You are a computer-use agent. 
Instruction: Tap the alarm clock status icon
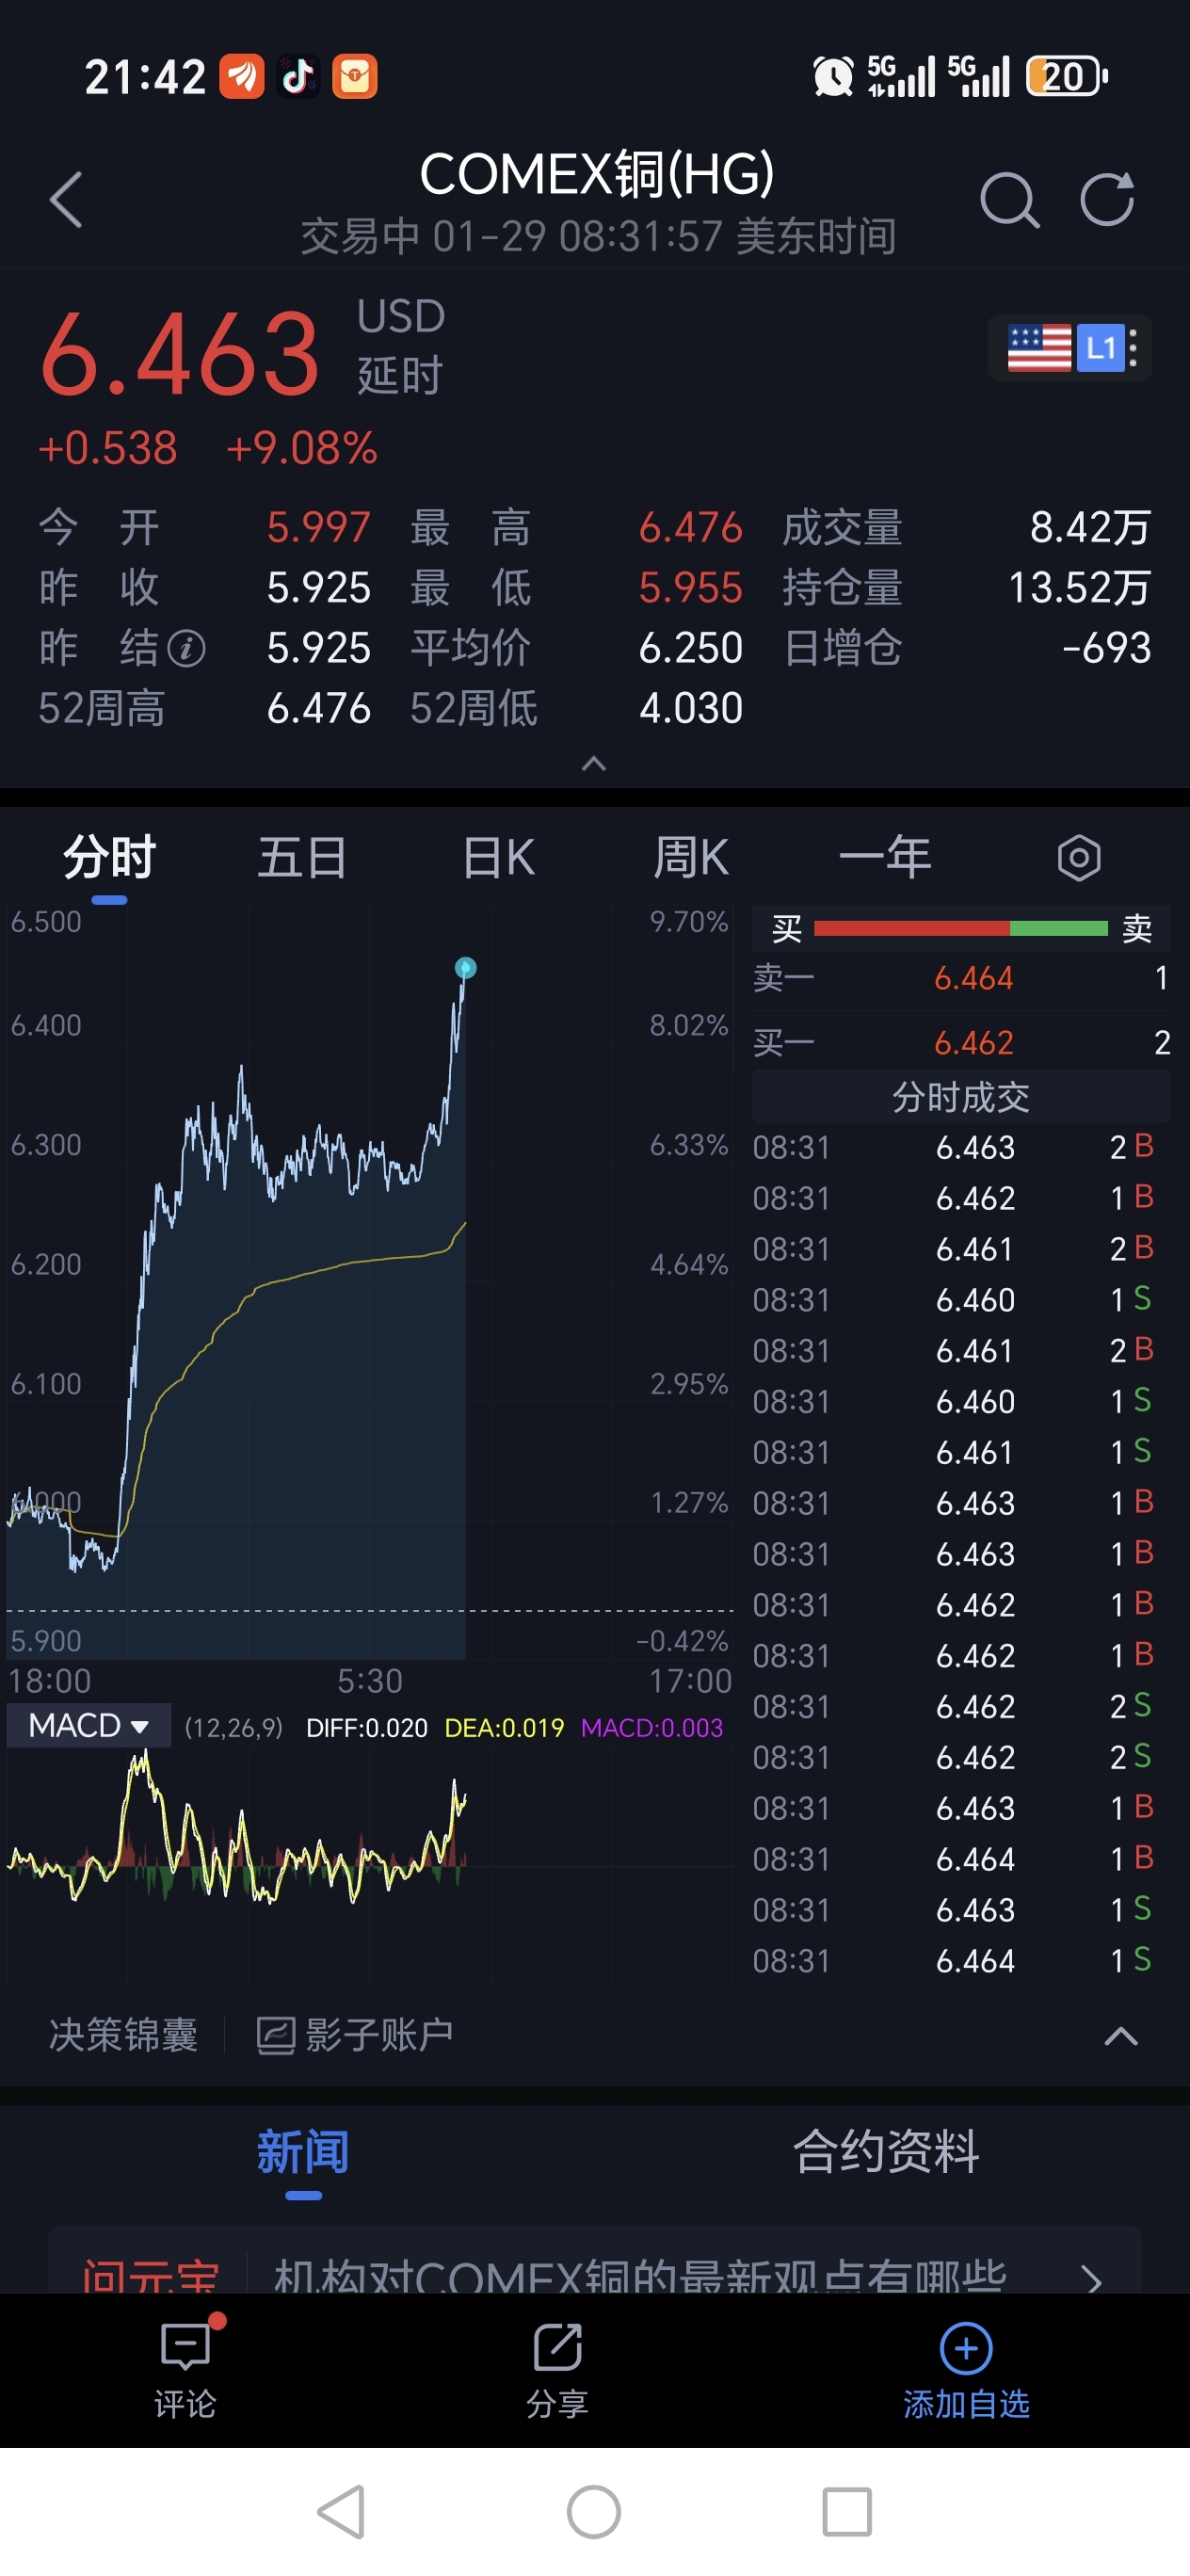point(833,76)
